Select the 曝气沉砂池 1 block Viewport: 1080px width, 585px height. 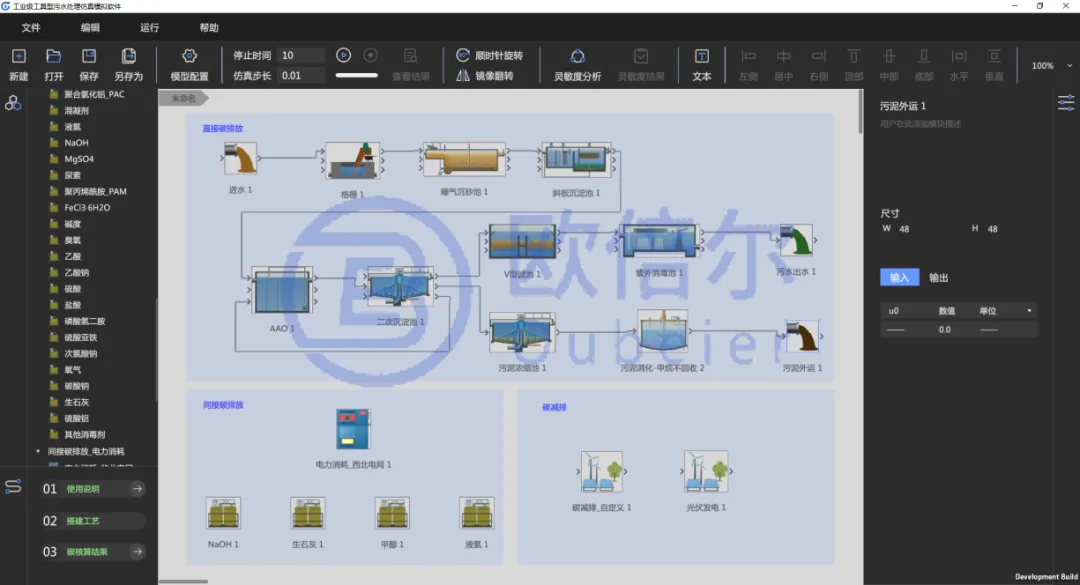[x=464, y=159]
